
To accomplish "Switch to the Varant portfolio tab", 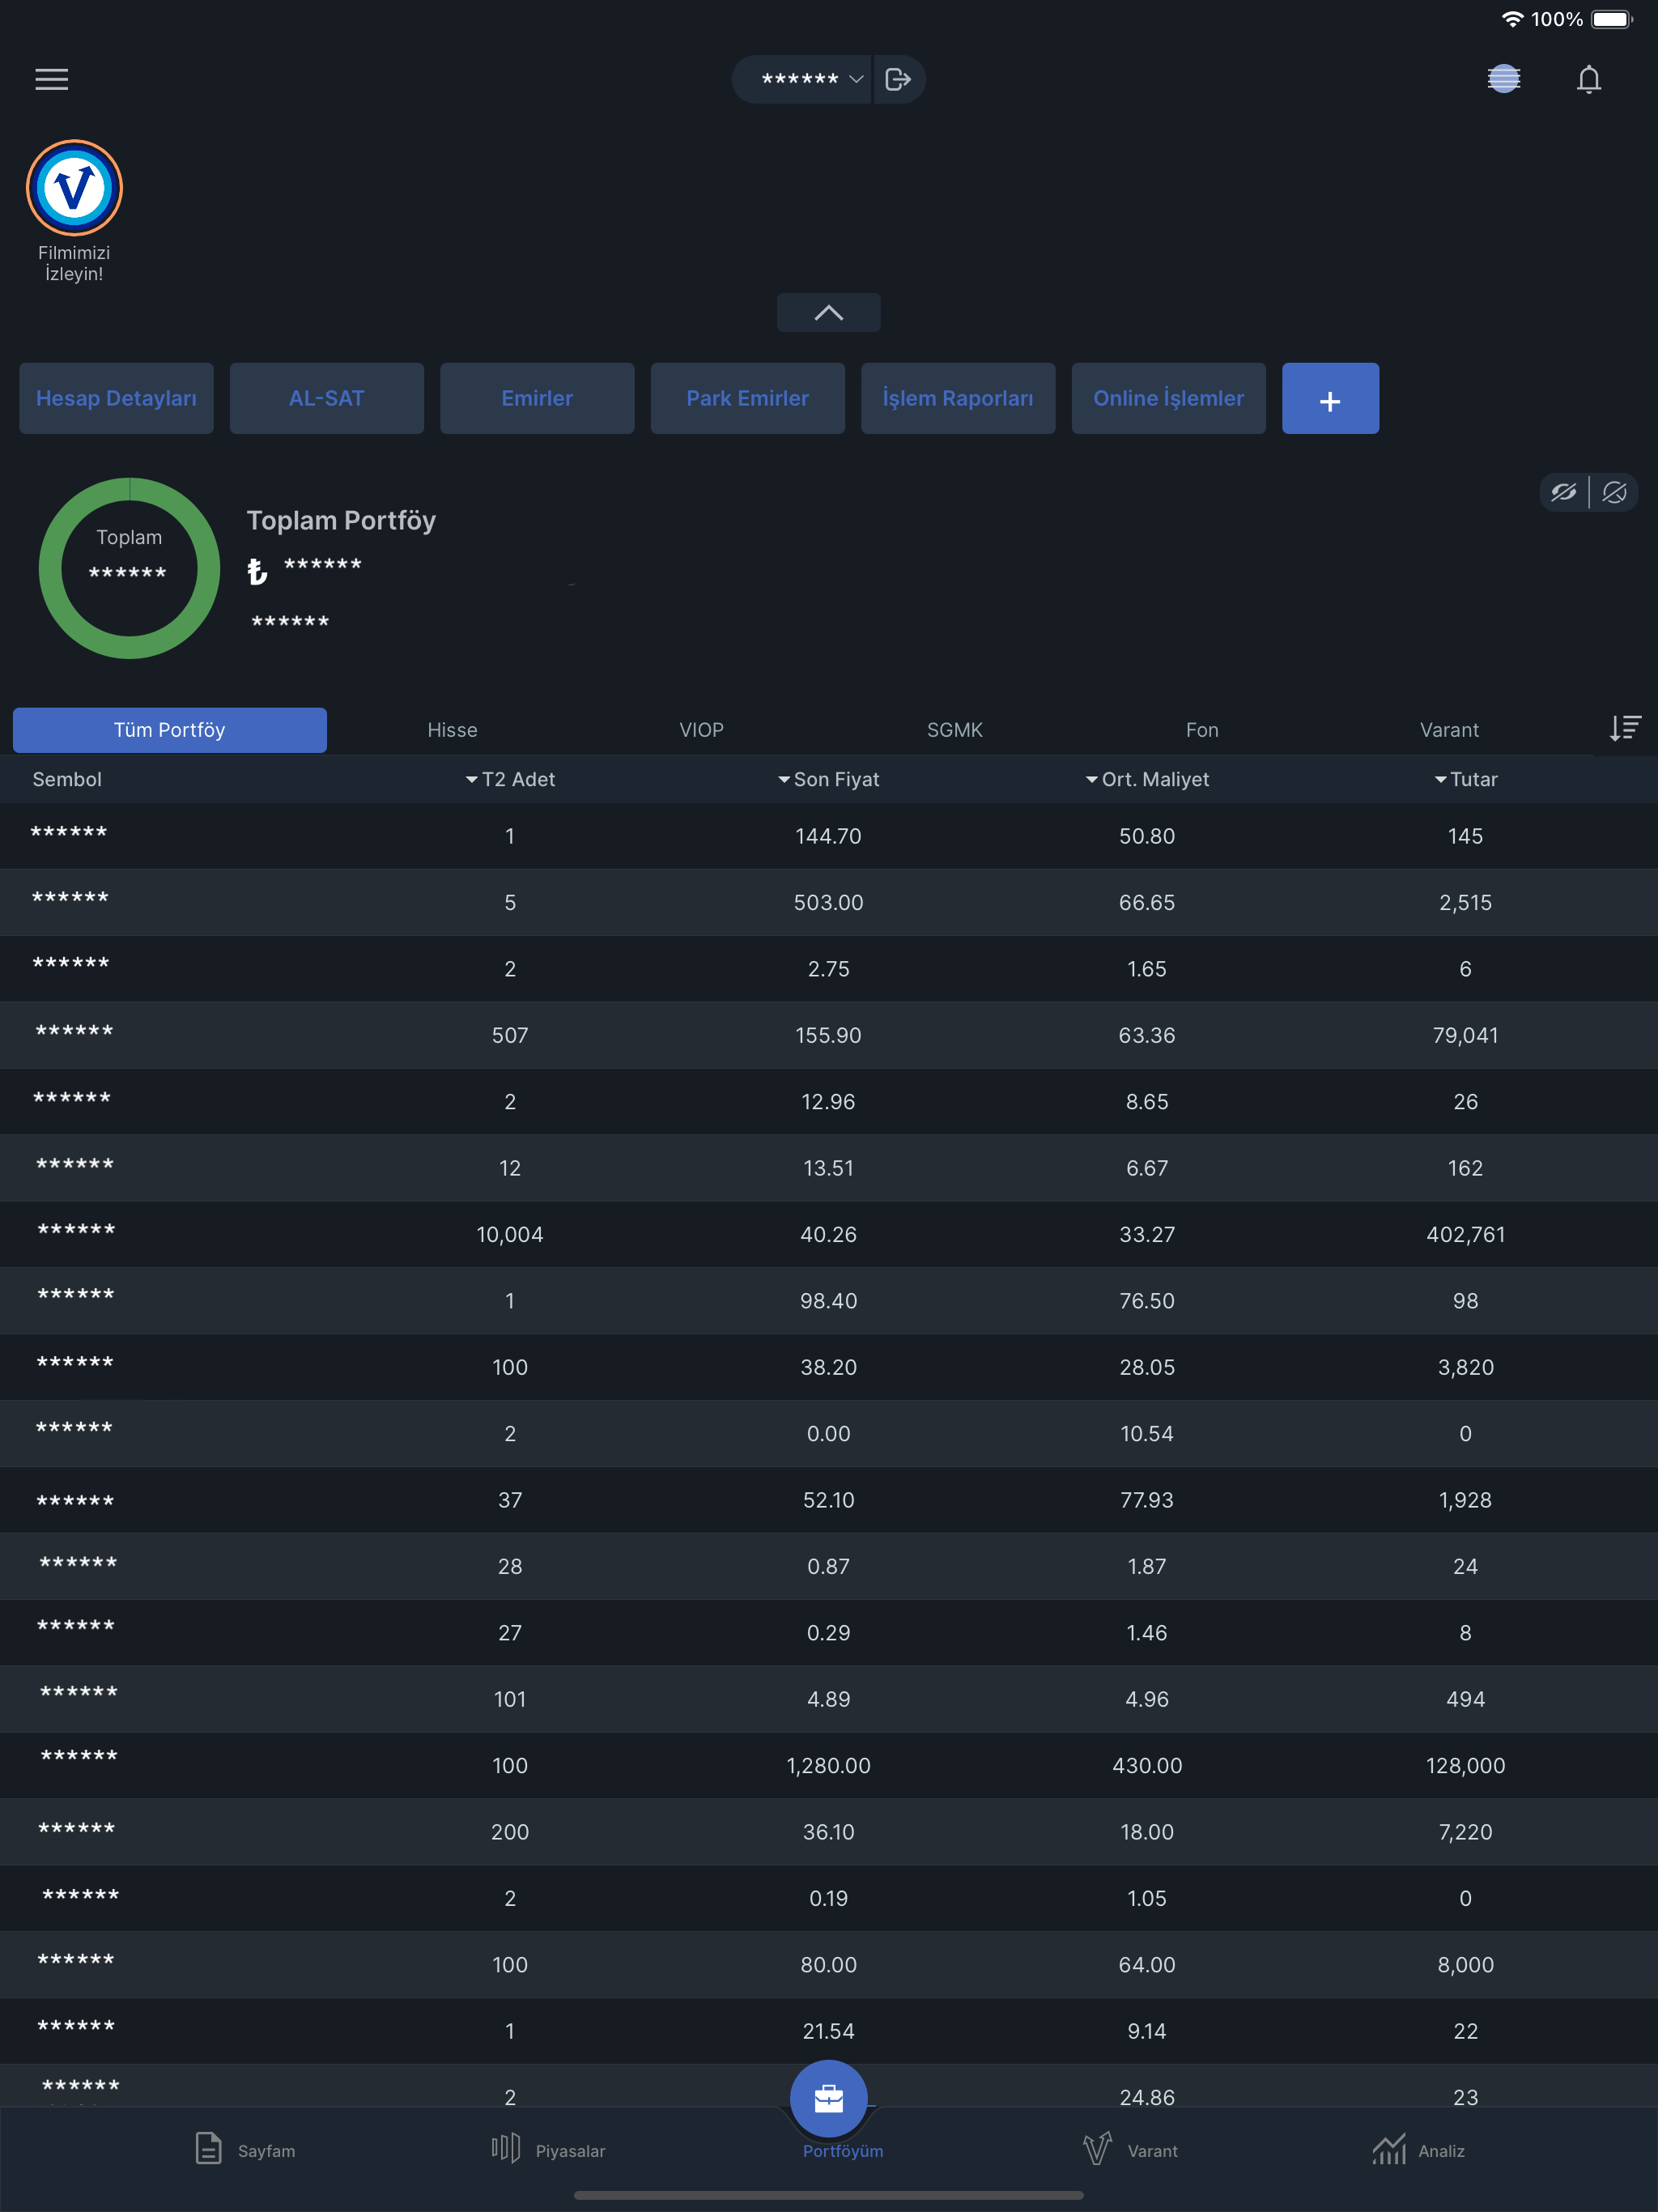I will point(1449,730).
